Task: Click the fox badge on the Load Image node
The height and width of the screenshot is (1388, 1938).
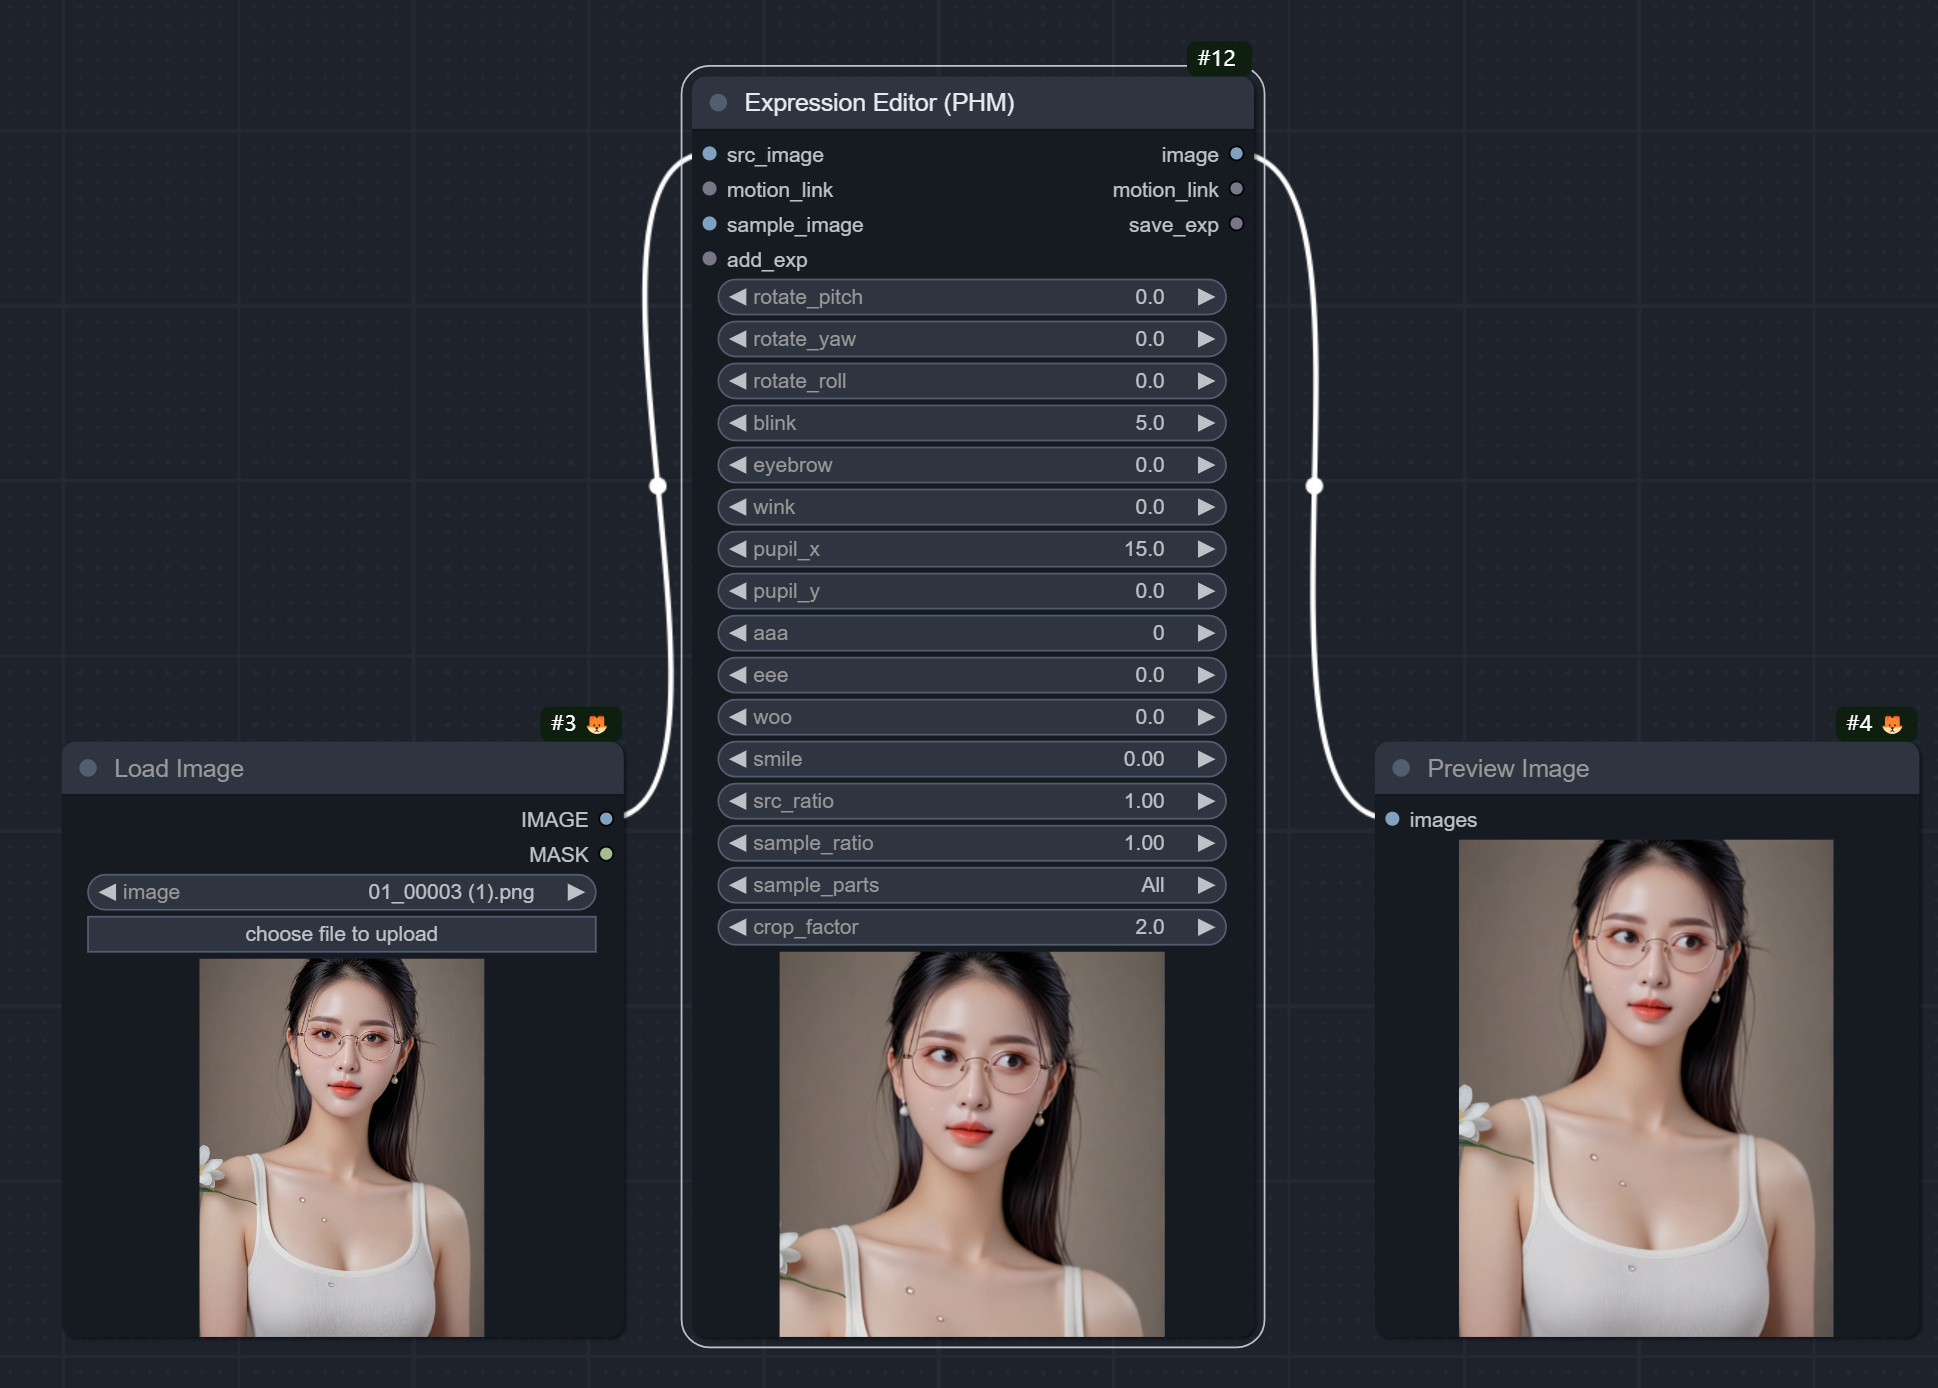Action: pos(597,723)
